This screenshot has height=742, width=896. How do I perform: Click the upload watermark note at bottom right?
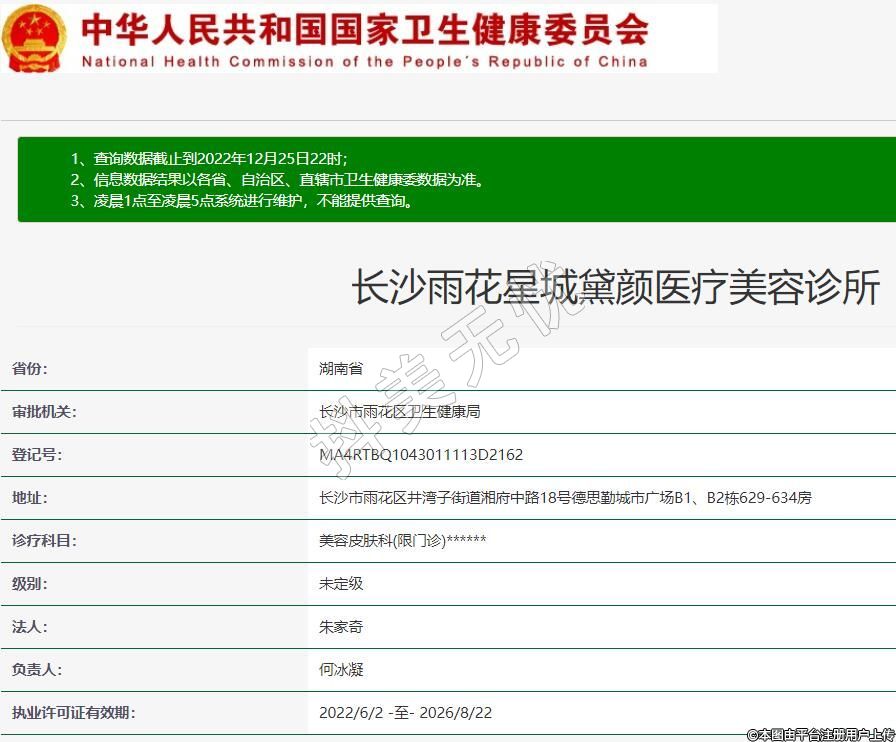click(820, 734)
